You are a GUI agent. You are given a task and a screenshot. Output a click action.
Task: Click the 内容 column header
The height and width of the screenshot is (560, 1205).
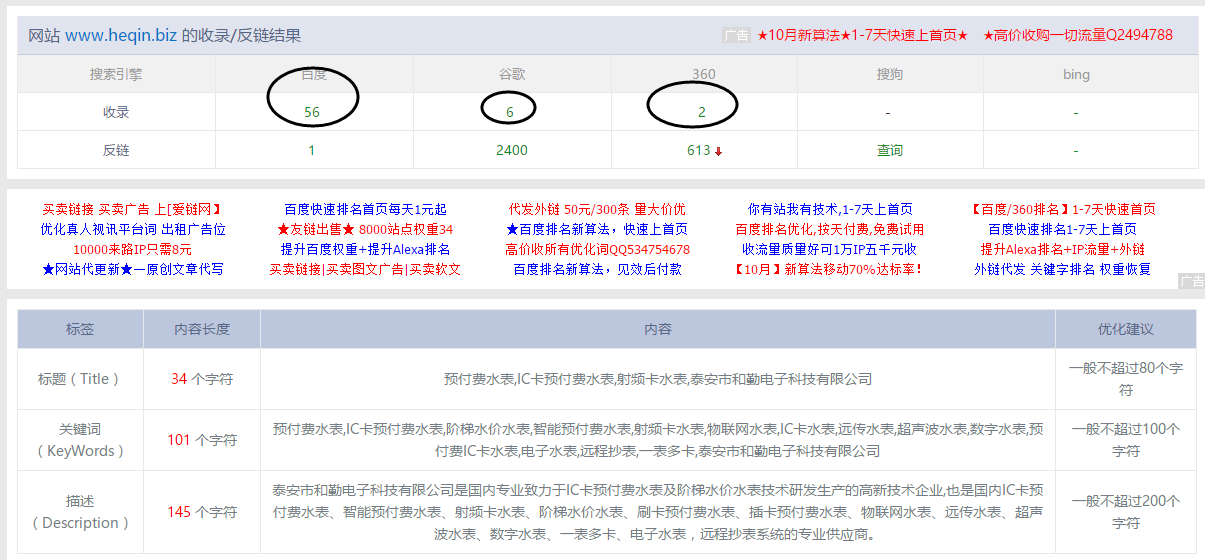click(x=657, y=329)
